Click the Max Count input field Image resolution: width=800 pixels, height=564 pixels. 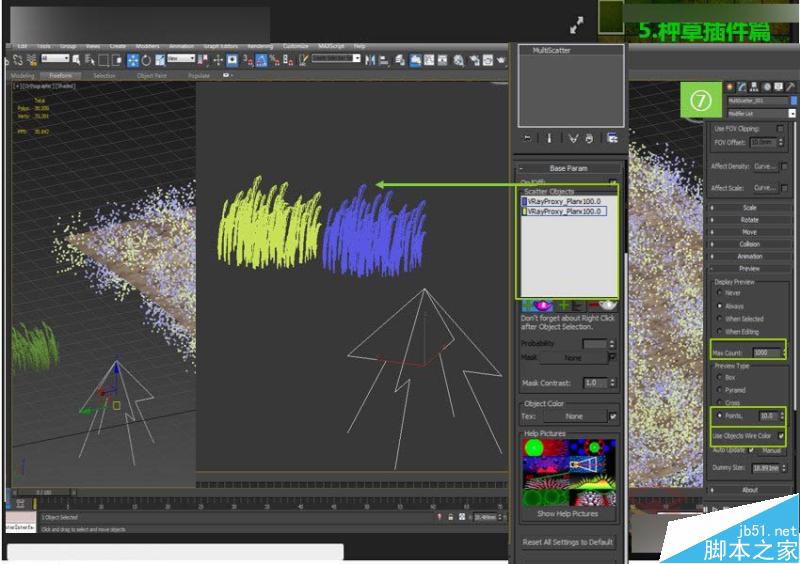(767, 352)
